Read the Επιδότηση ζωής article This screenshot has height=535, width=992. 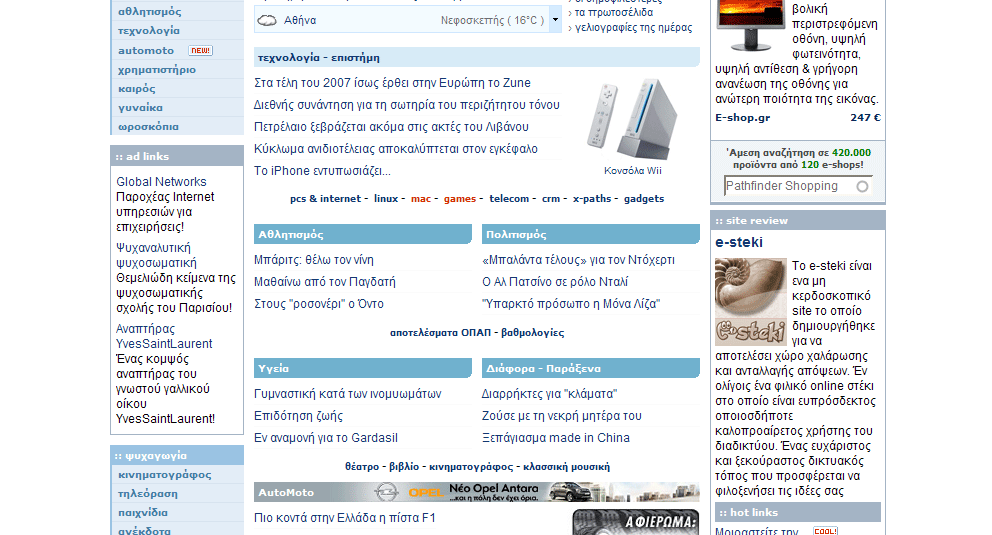point(299,416)
